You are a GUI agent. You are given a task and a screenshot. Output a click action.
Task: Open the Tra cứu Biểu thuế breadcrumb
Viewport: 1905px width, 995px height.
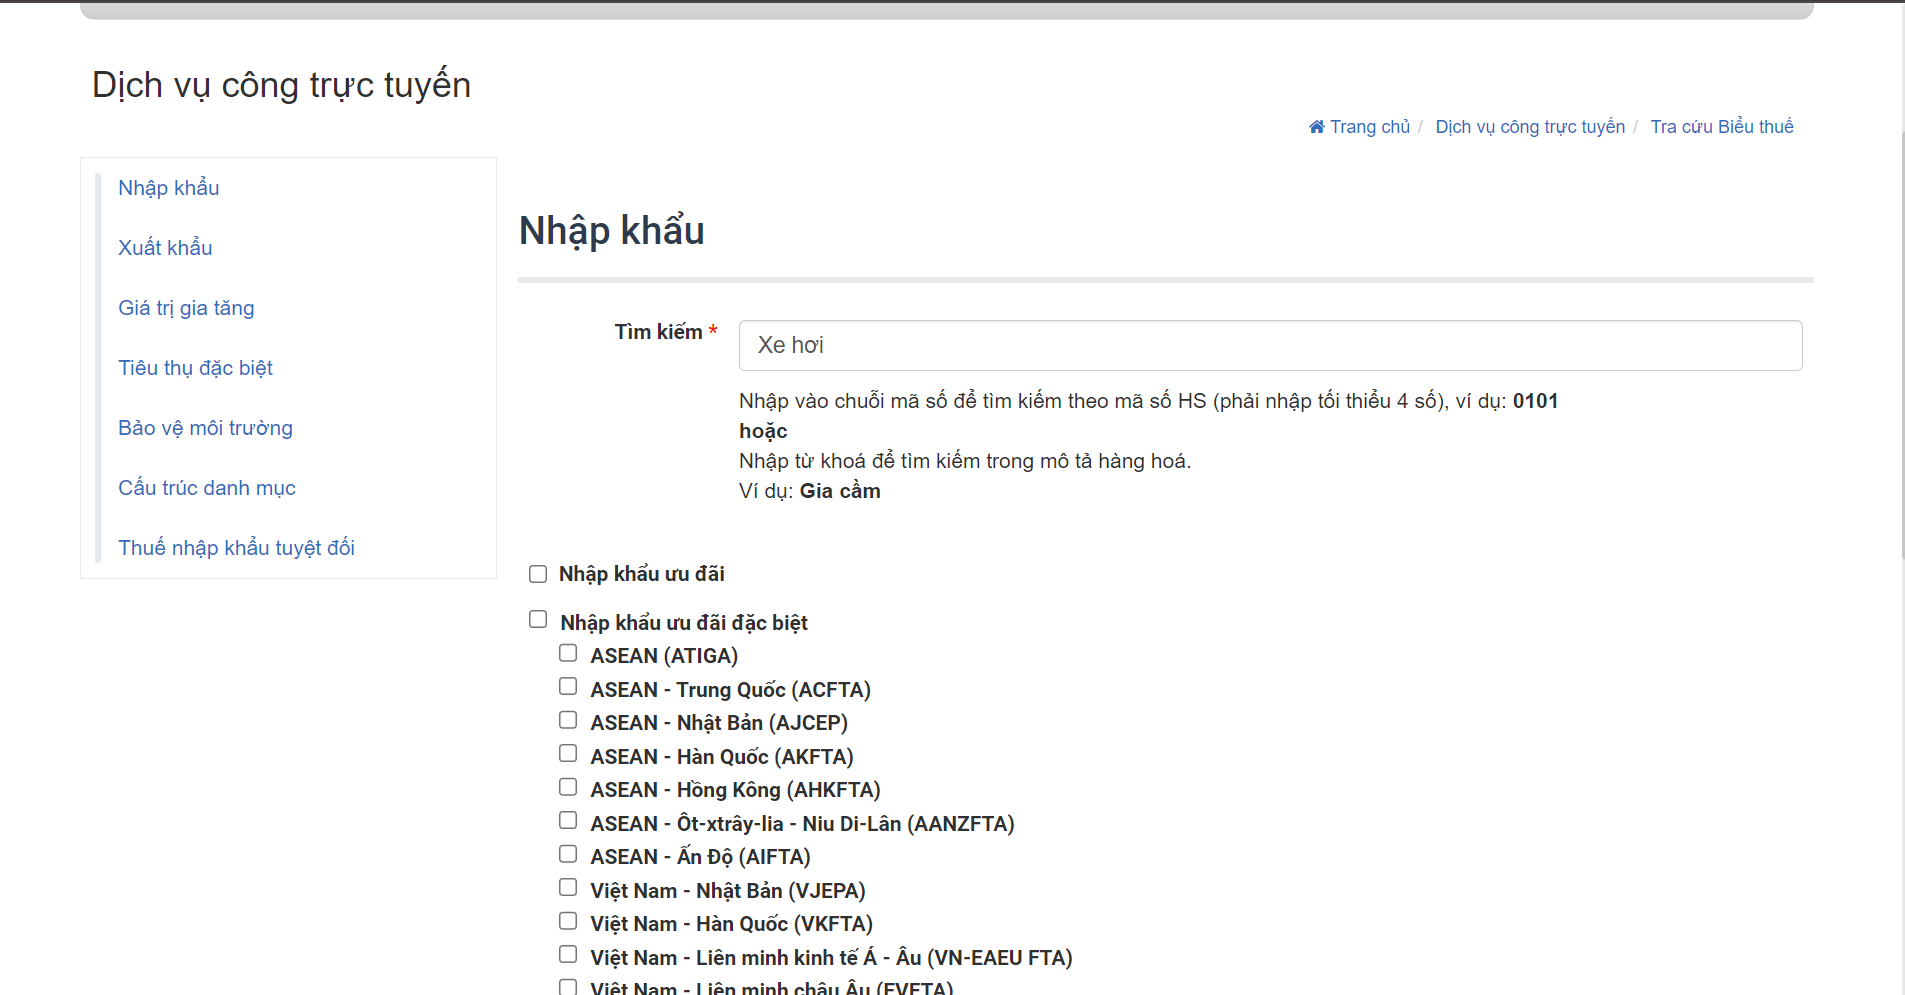[x=1722, y=127]
